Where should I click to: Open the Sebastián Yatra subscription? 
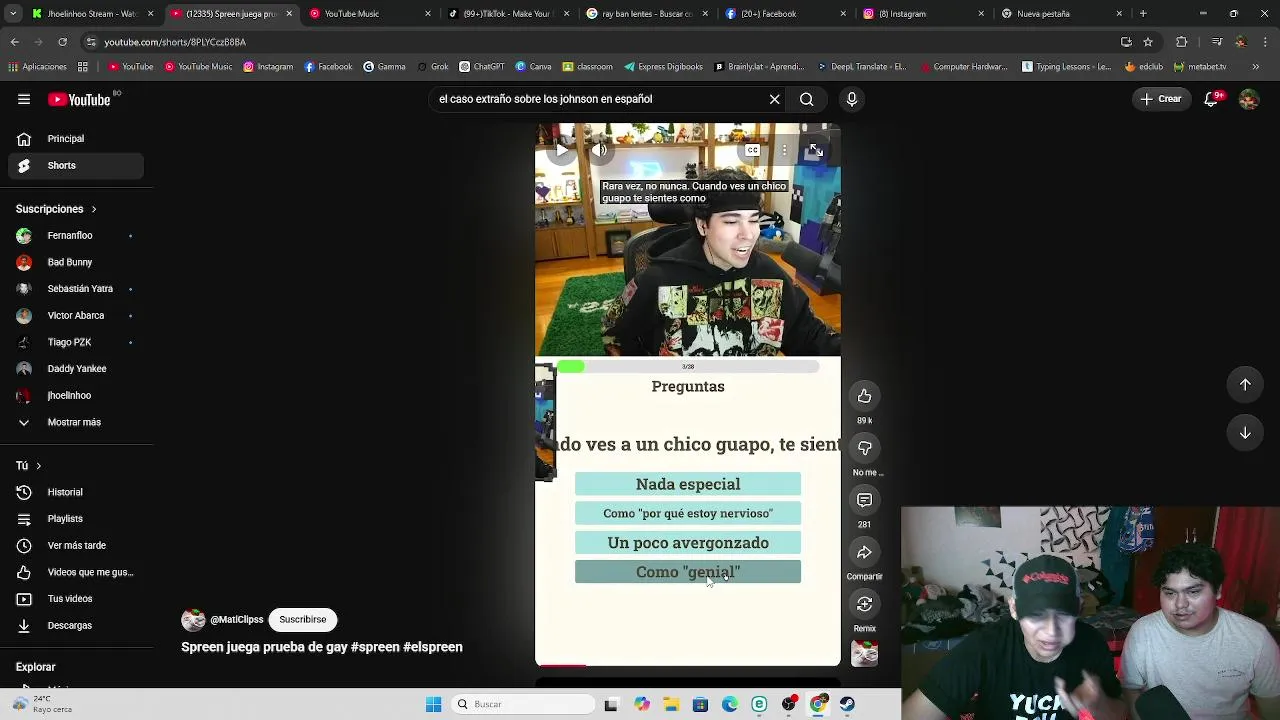[x=76, y=289]
